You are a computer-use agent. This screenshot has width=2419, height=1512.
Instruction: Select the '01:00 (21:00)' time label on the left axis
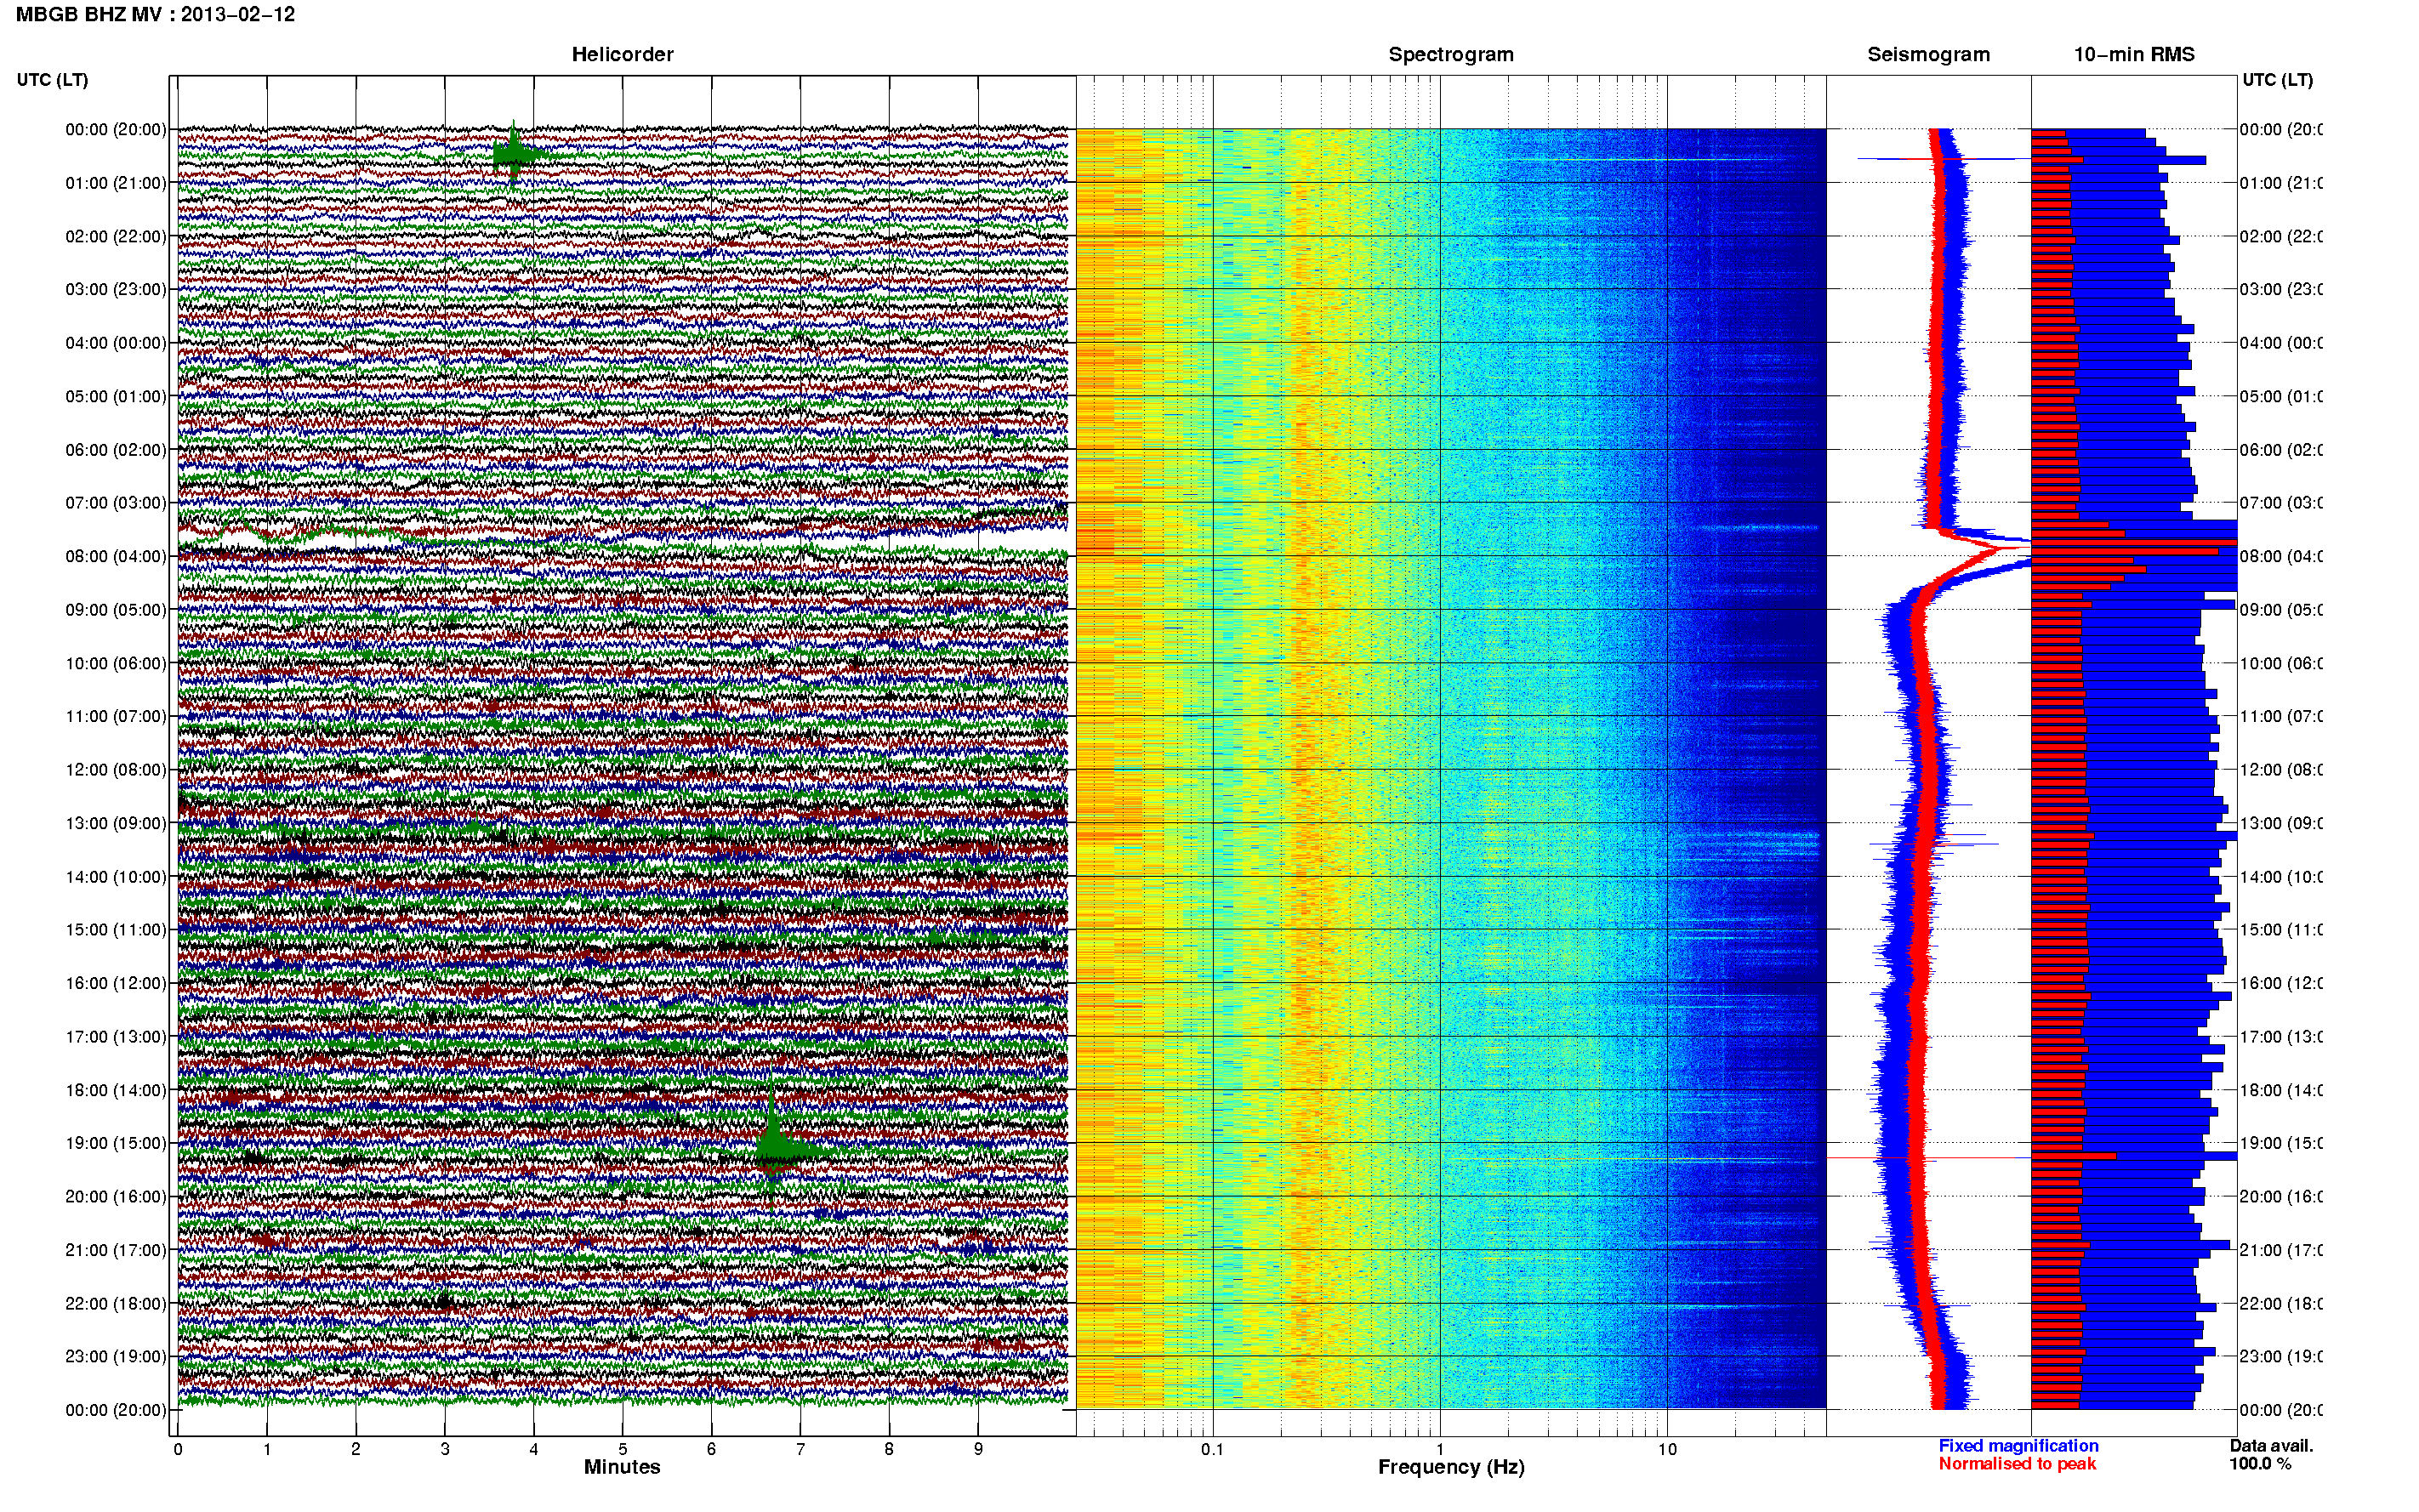point(116,183)
